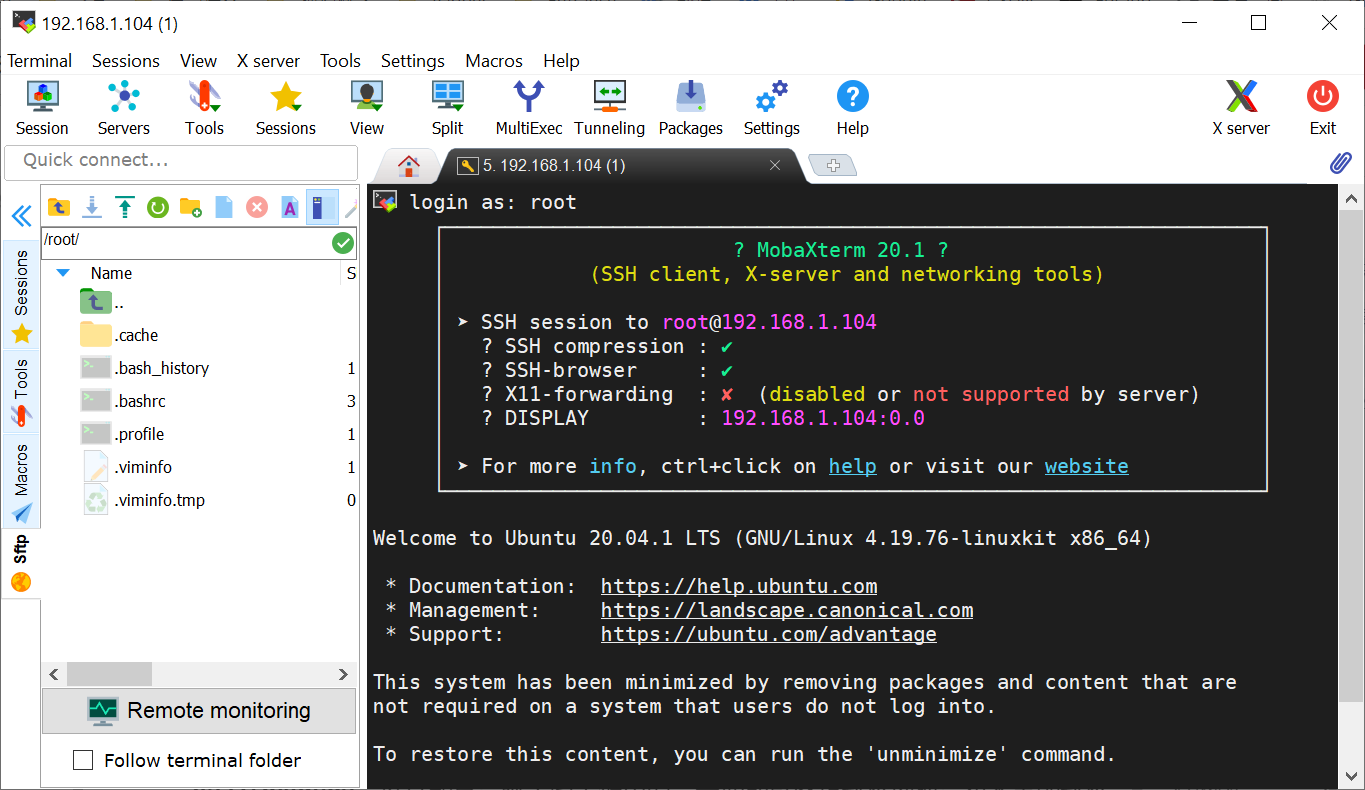The height and width of the screenshot is (790, 1365).
Task: Open the Tunneling tool
Action: [x=610, y=107]
